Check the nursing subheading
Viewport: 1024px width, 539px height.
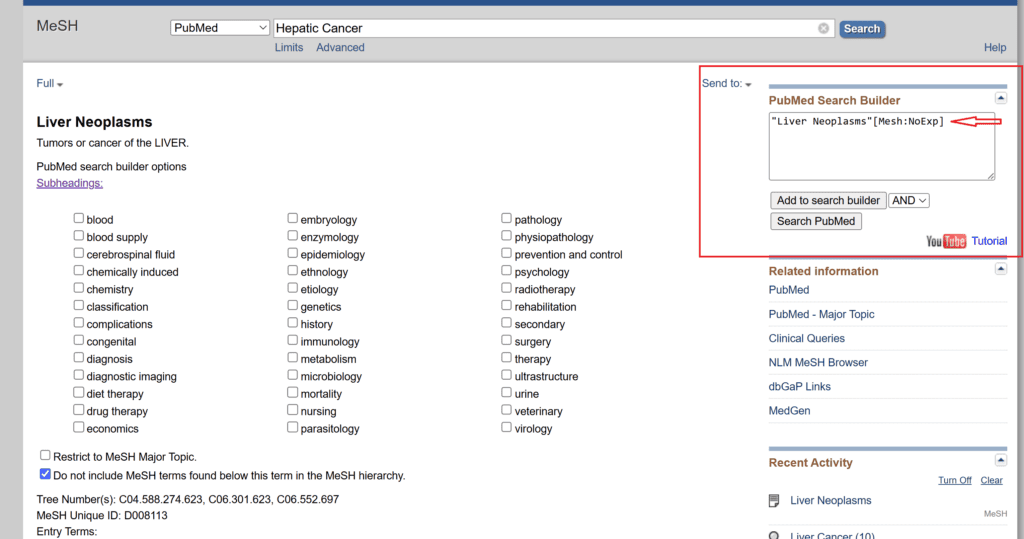(x=293, y=410)
